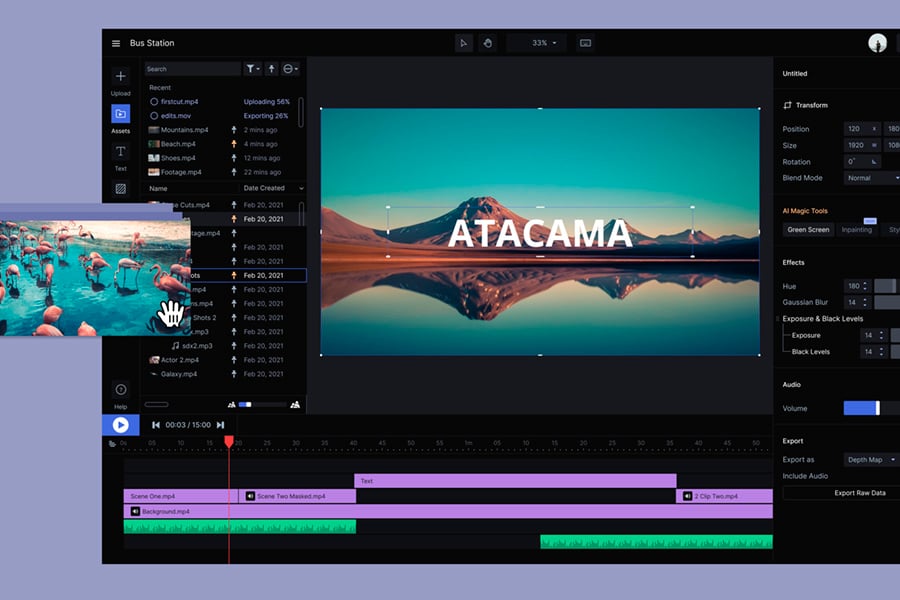Skip to the start of the timeline
The width and height of the screenshot is (900, 600).
(x=156, y=425)
